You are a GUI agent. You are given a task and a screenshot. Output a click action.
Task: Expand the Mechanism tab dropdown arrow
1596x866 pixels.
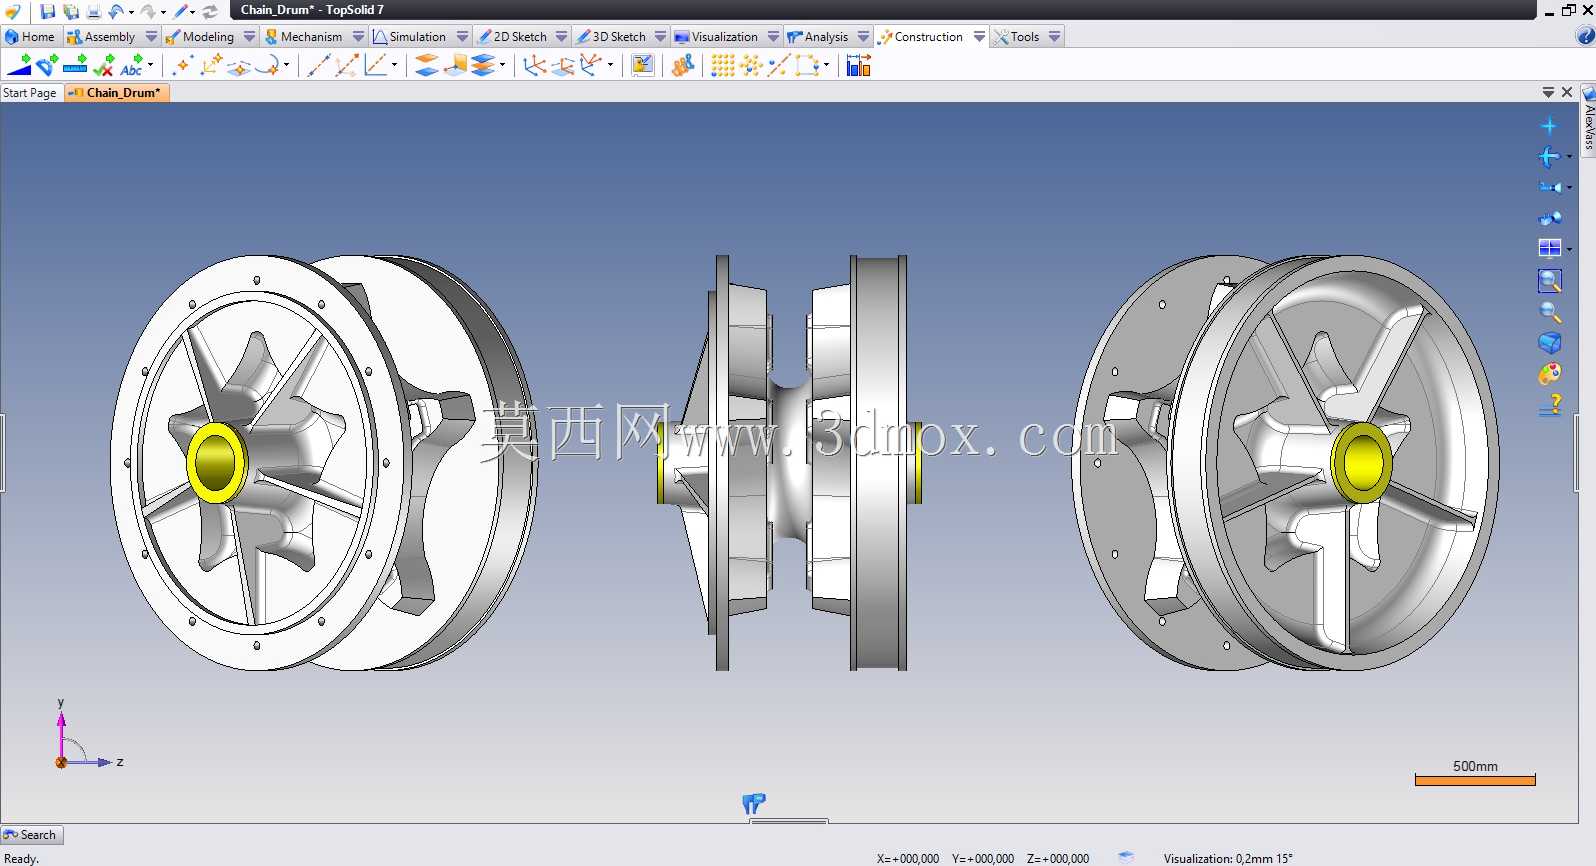click(358, 37)
